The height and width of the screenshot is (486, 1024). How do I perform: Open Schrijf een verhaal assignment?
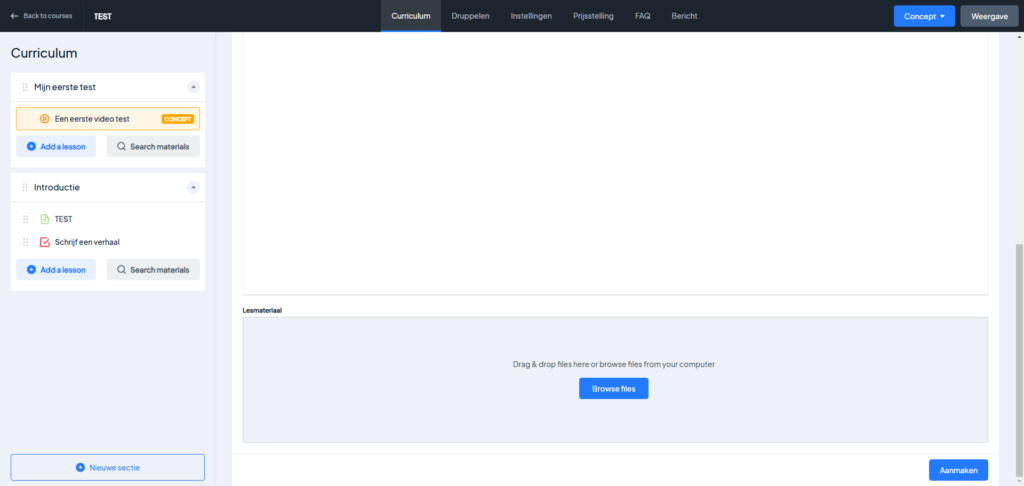87,242
